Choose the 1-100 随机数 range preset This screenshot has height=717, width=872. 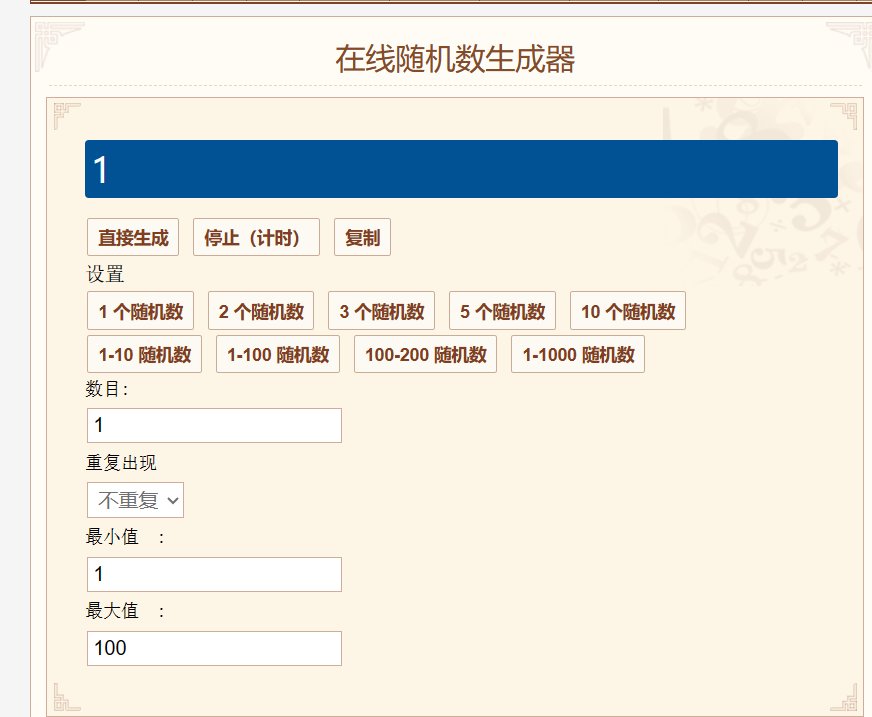278,354
